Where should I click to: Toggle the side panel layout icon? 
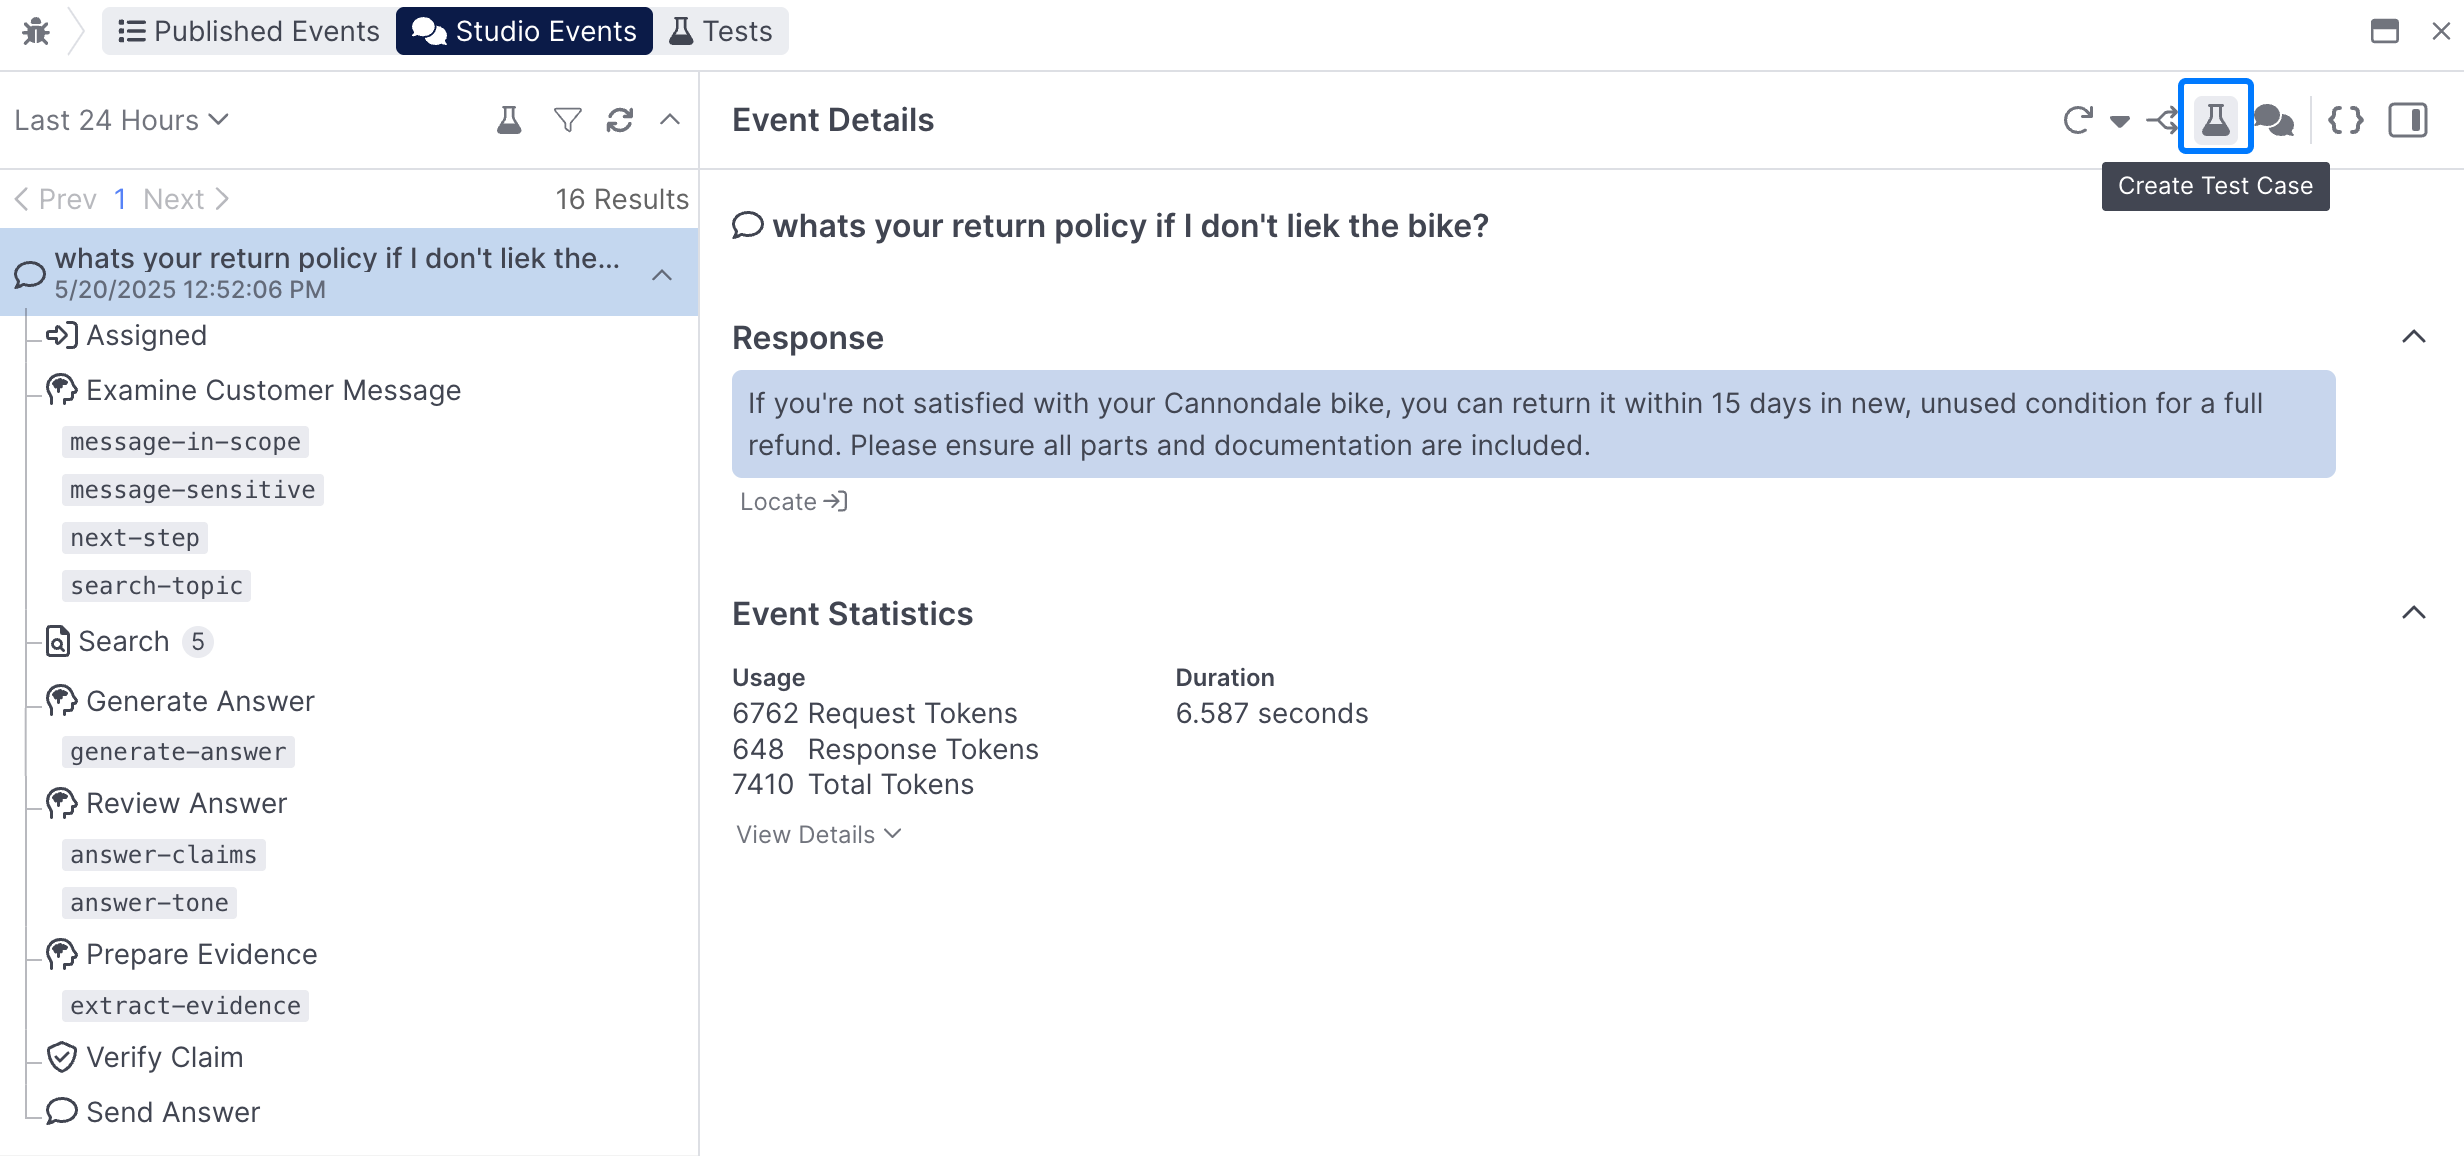click(x=2407, y=120)
